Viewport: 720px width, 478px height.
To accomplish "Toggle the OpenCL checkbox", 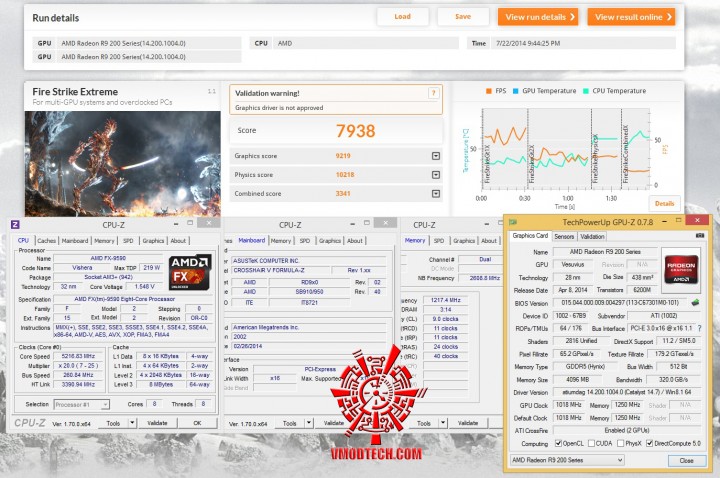I will 558,443.
